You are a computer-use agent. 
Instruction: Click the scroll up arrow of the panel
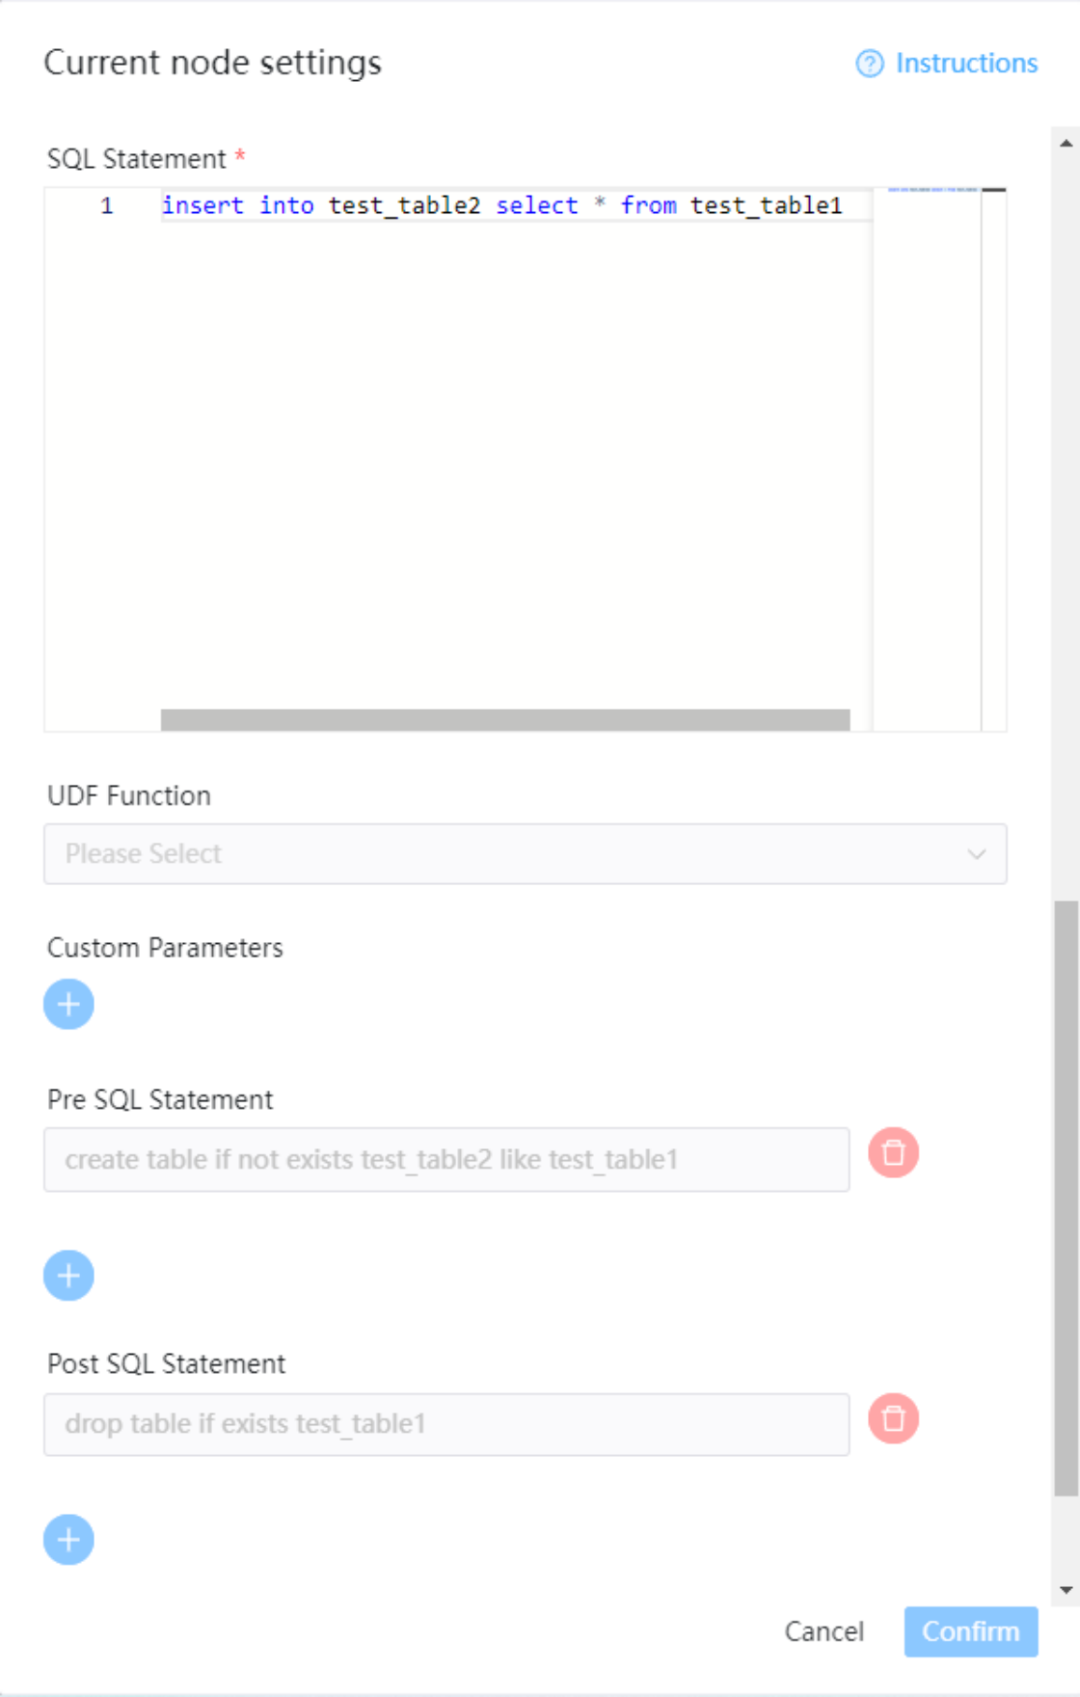1066,143
